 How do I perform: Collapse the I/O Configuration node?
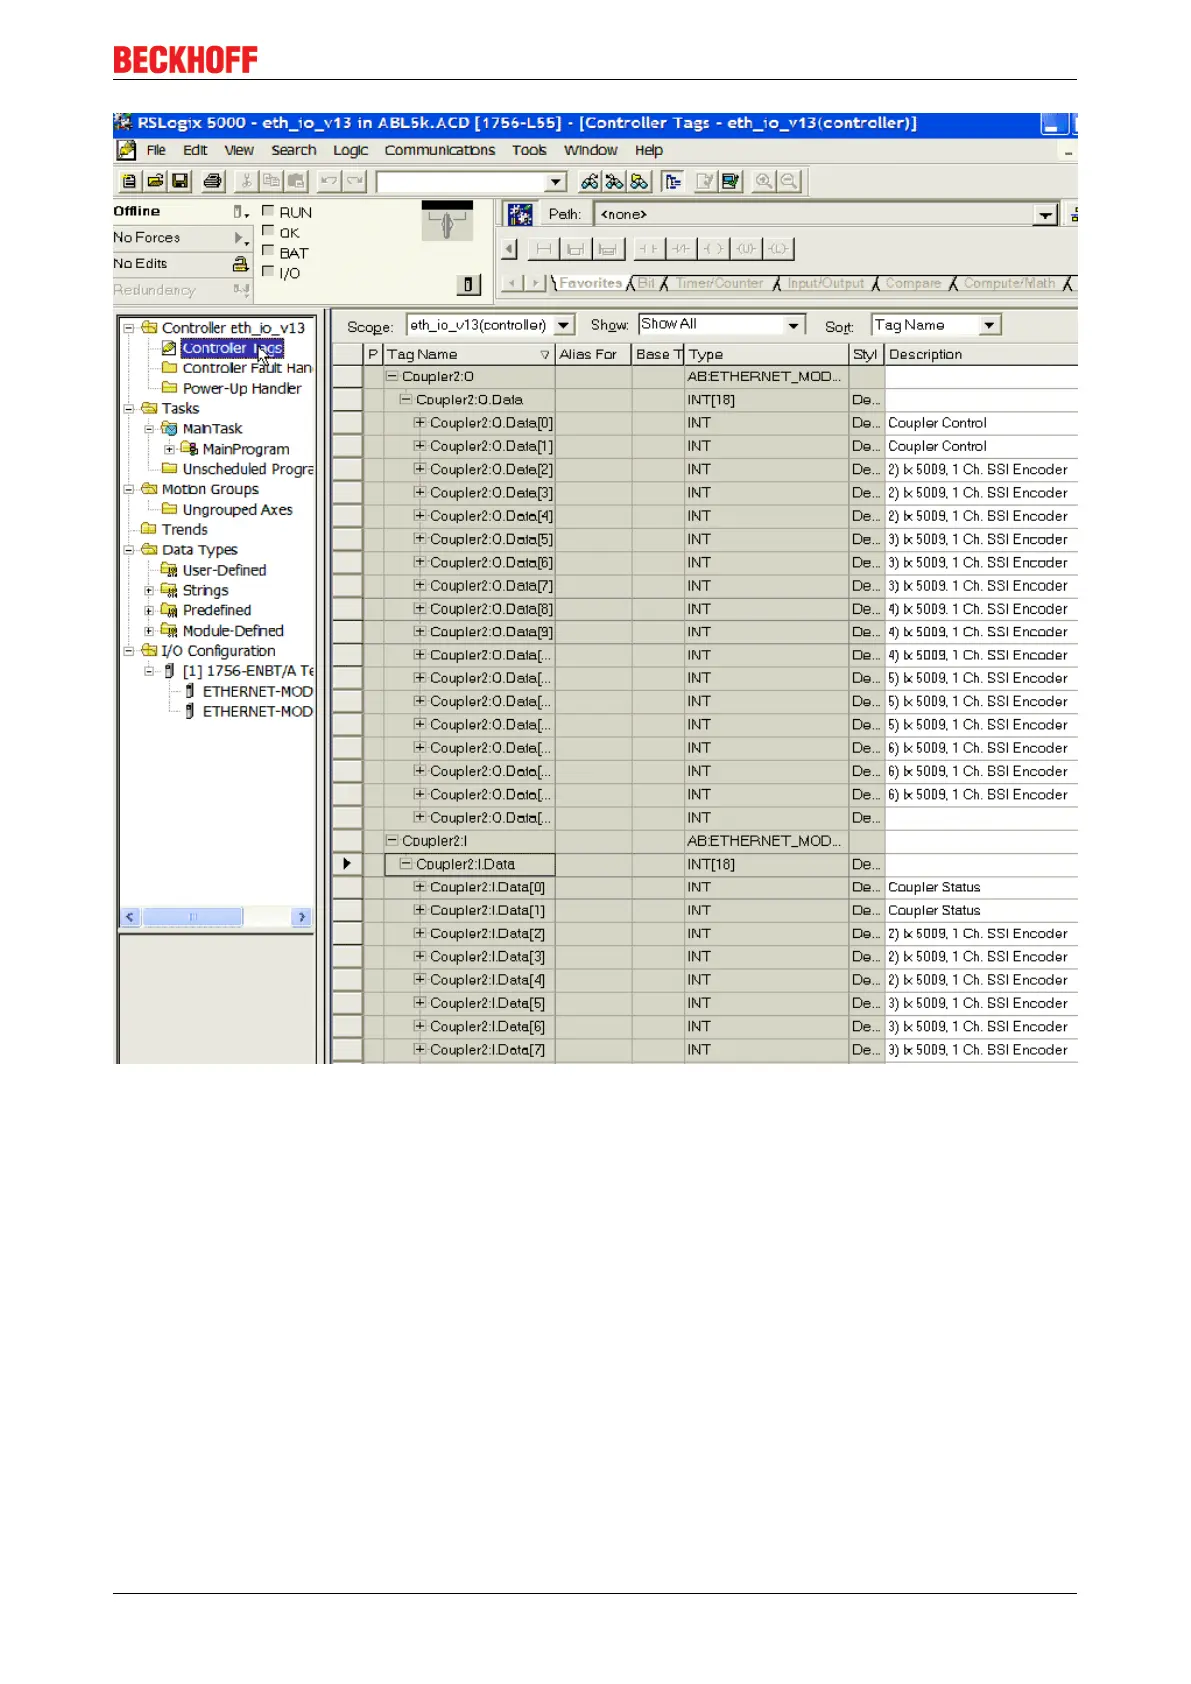(x=128, y=651)
